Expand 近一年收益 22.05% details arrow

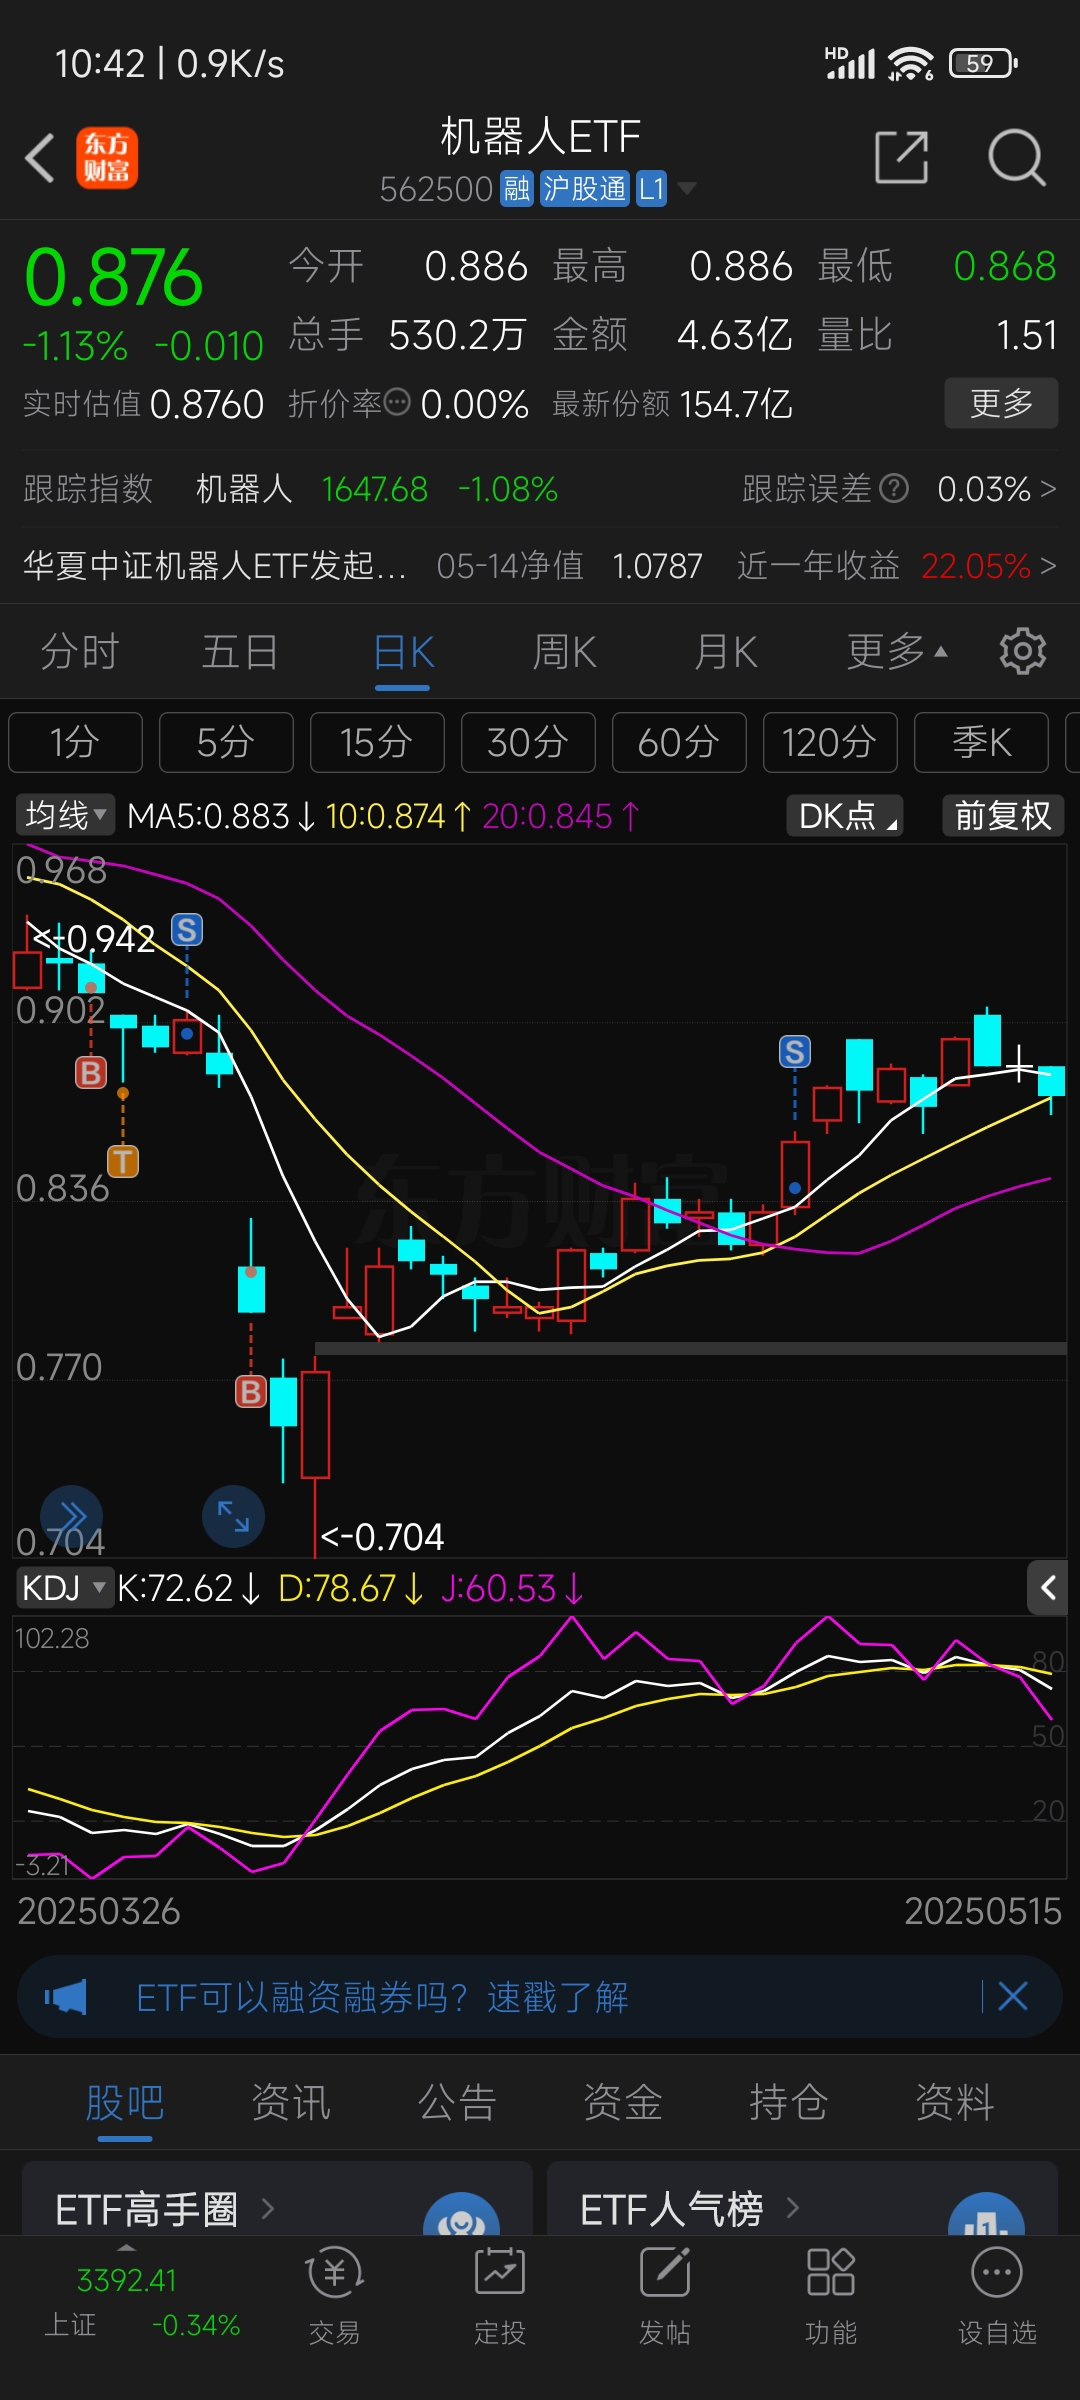coord(1048,566)
